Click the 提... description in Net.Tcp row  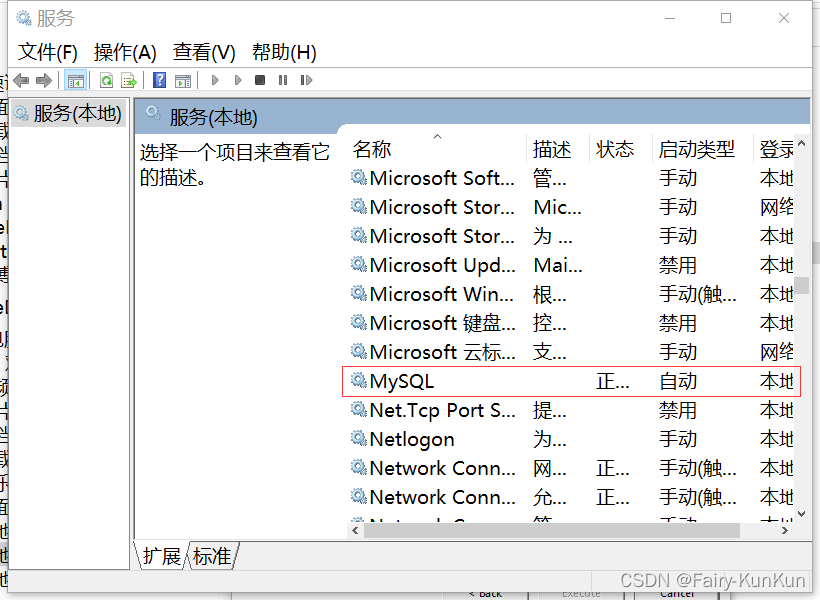[x=550, y=411]
